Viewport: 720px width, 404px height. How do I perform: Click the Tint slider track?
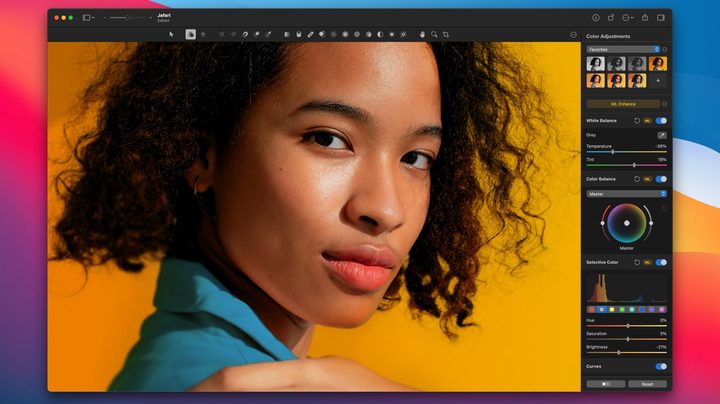626,165
